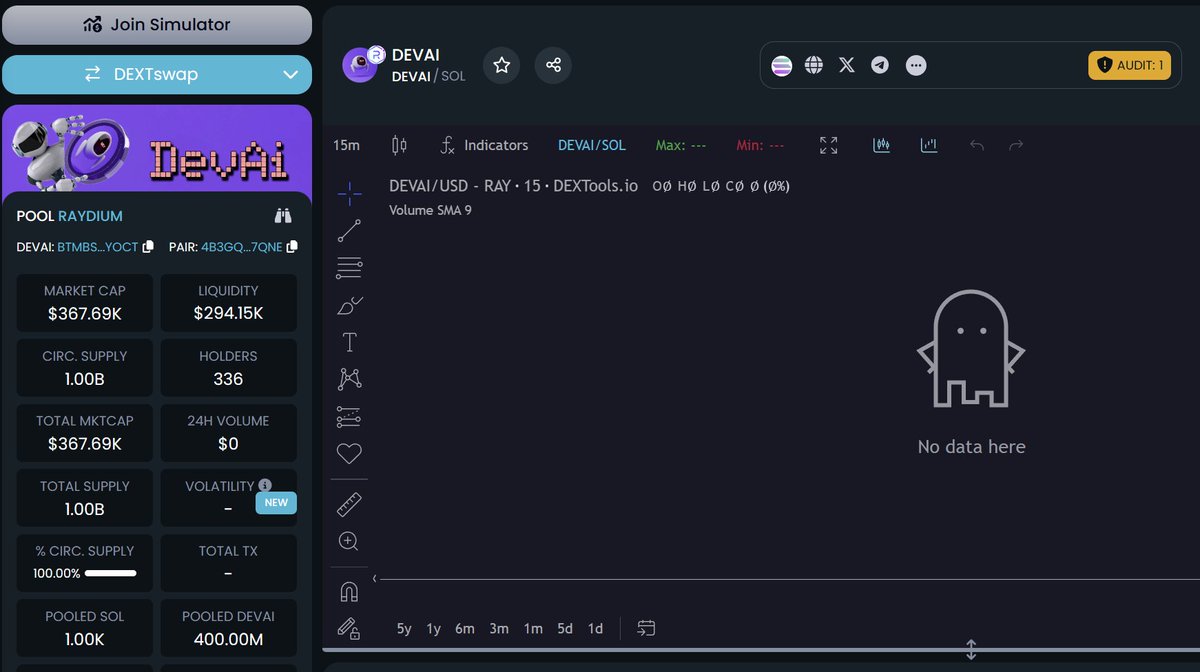Viewport: 1200px width, 672px height.
Task: Select the zoom in magnifier tool
Action: tap(349, 541)
